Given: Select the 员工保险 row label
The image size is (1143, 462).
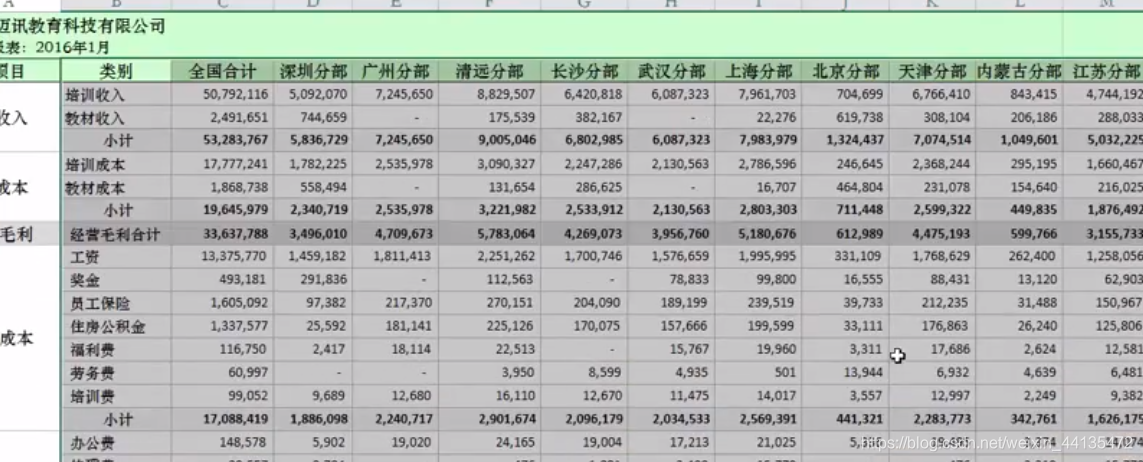Looking at the screenshot, I should (117, 304).
